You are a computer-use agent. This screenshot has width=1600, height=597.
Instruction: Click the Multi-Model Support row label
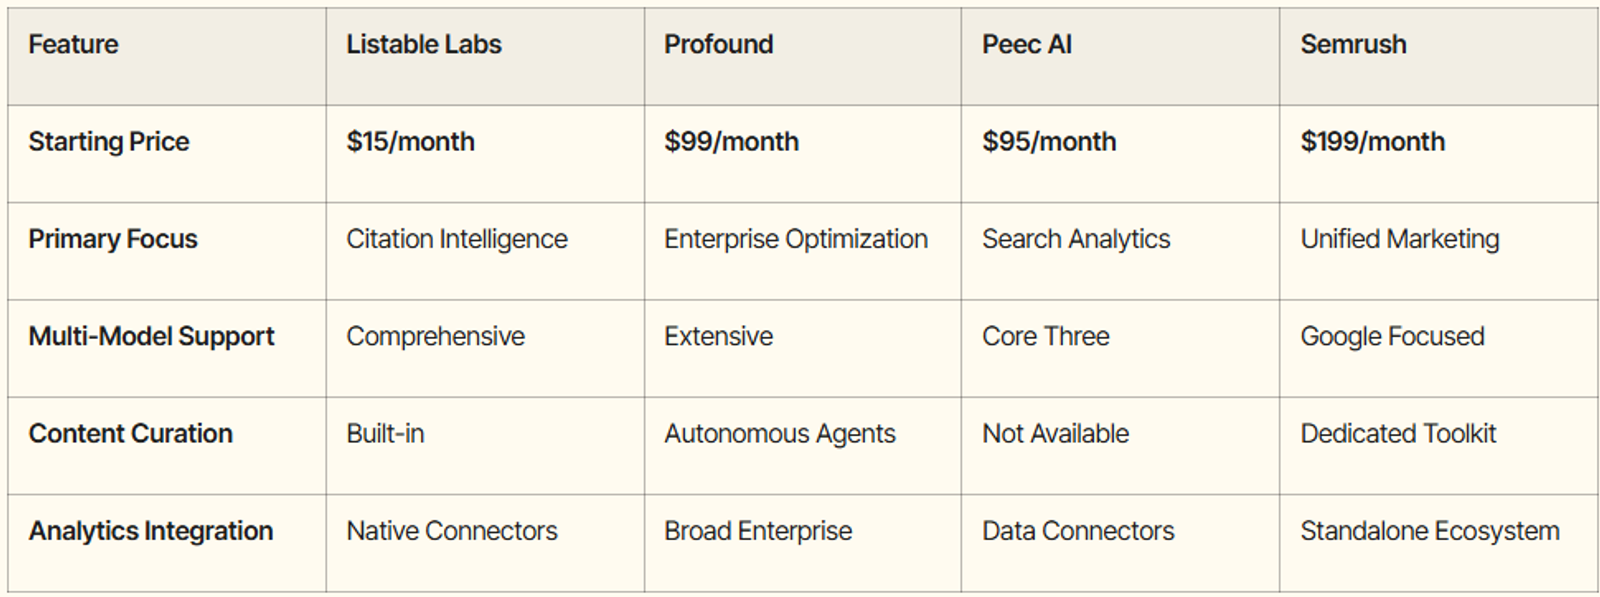pos(151,336)
